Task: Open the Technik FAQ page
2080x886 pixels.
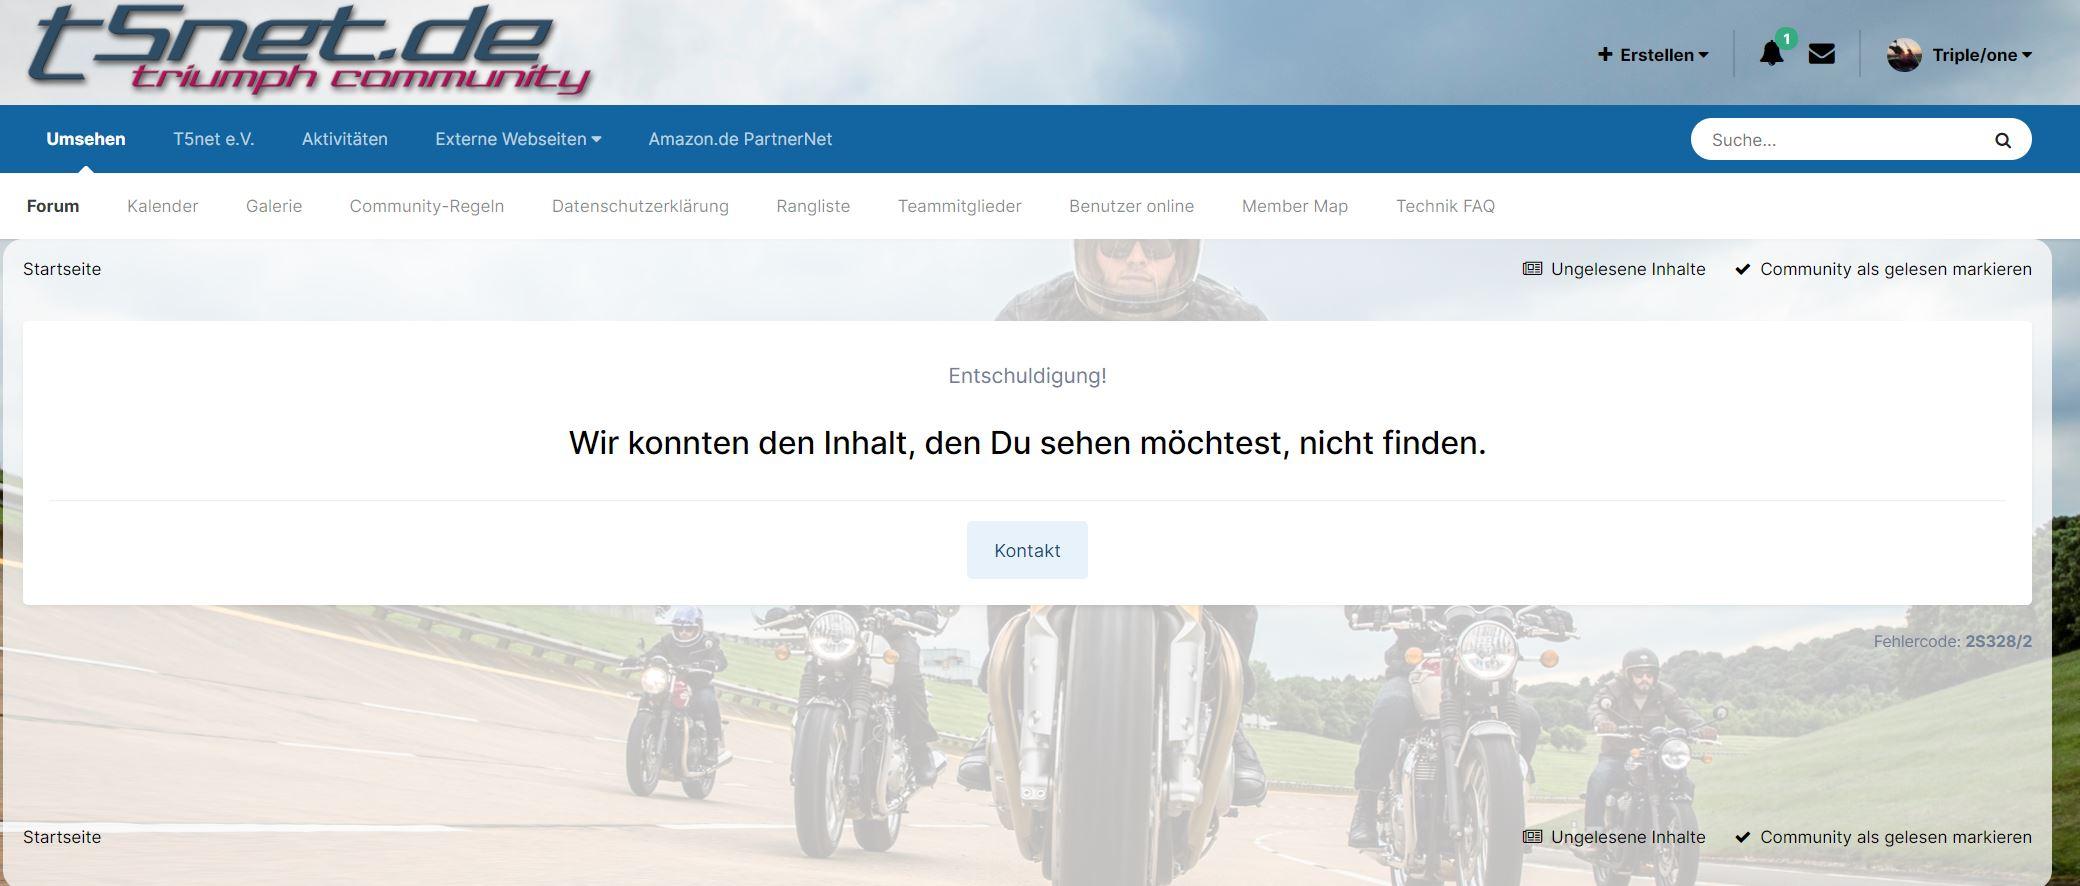Action: pyautogui.click(x=1445, y=206)
